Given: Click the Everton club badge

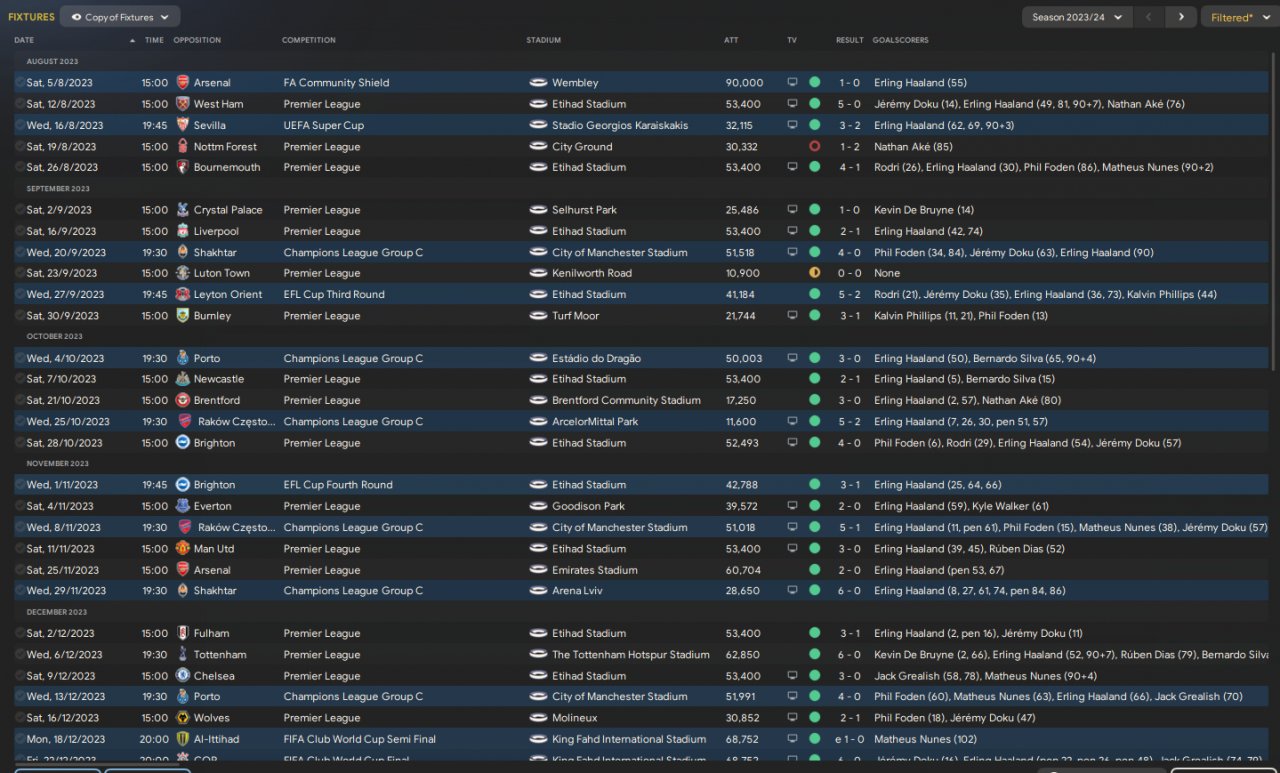Looking at the screenshot, I should [x=183, y=506].
